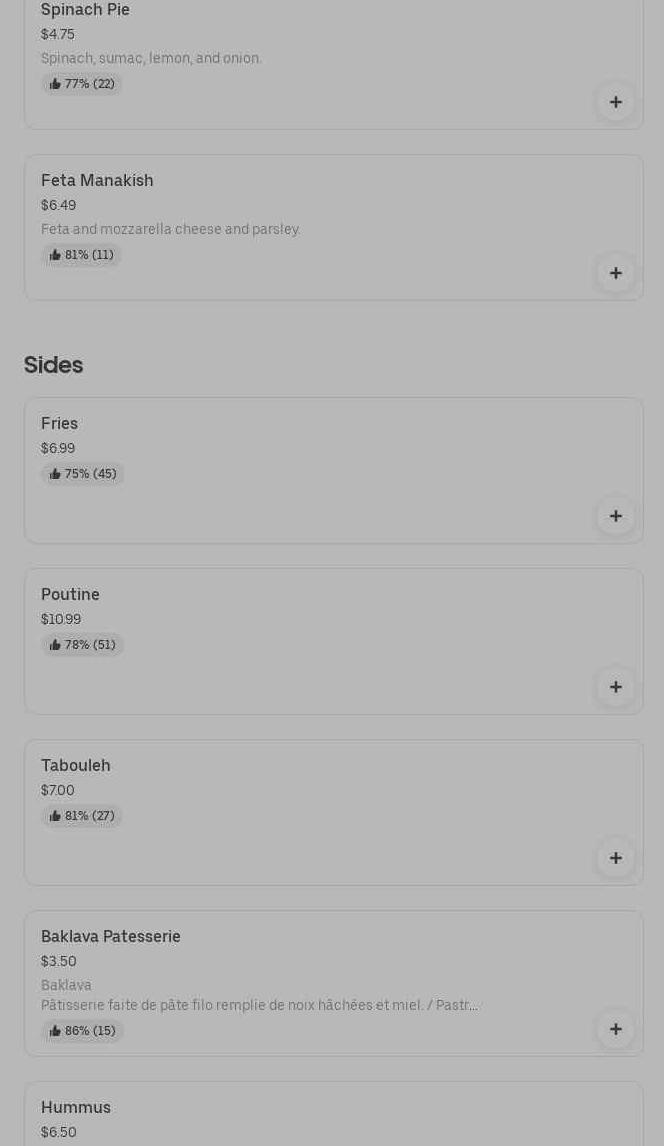664x1146 pixels.
Task: Add Fries to the cart
Action: pyautogui.click(x=615, y=516)
